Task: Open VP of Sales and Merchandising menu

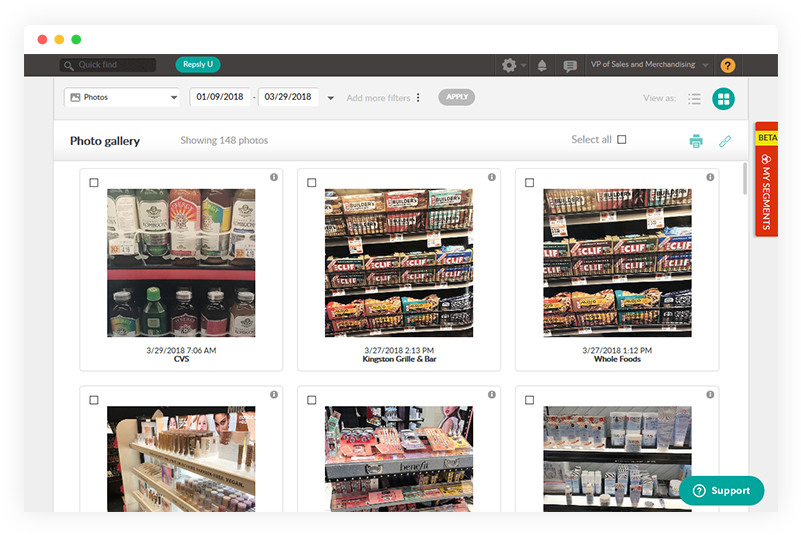Action: pyautogui.click(x=649, y=65)
